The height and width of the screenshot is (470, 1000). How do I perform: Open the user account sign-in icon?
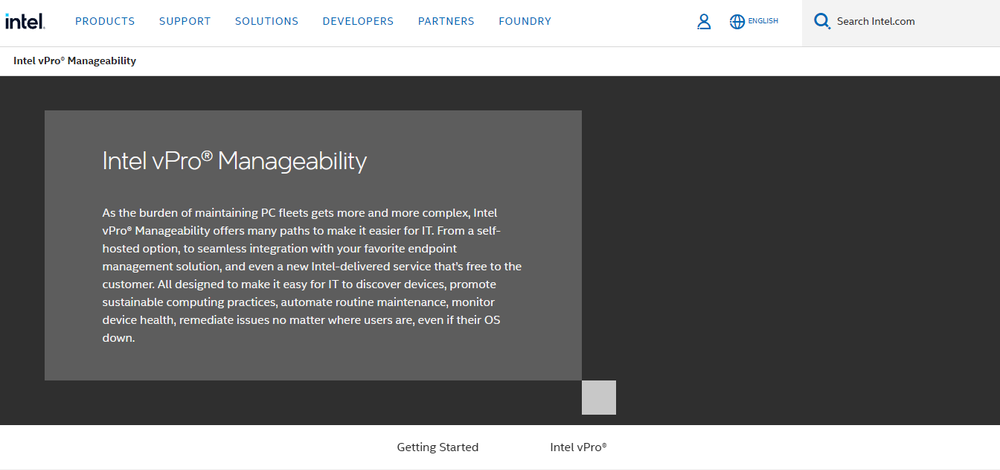pos(704,22)
